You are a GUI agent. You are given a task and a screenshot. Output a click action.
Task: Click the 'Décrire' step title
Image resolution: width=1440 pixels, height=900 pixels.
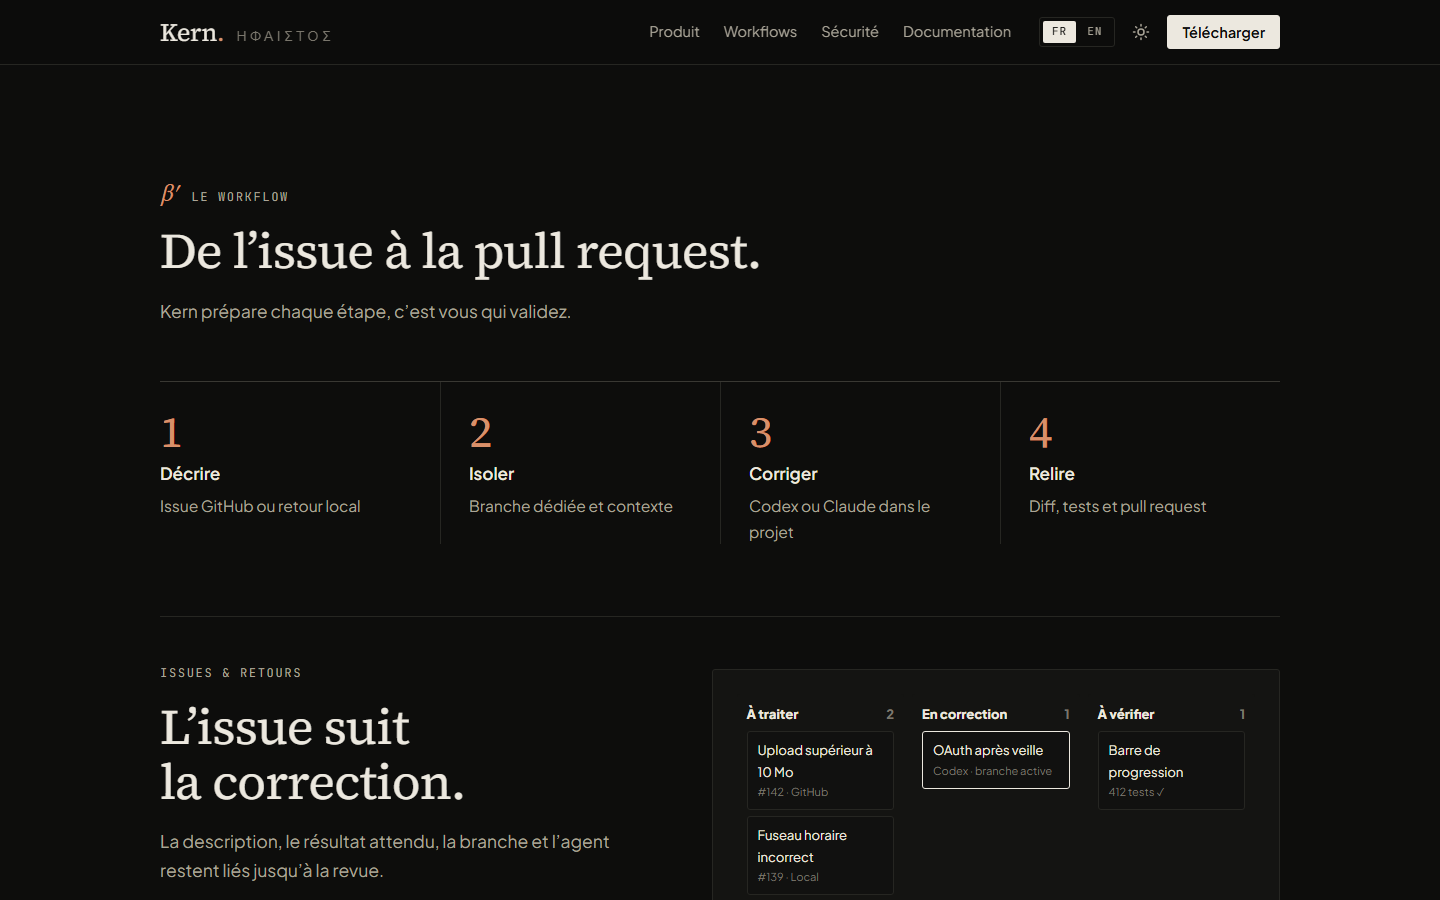click(190, 474)
